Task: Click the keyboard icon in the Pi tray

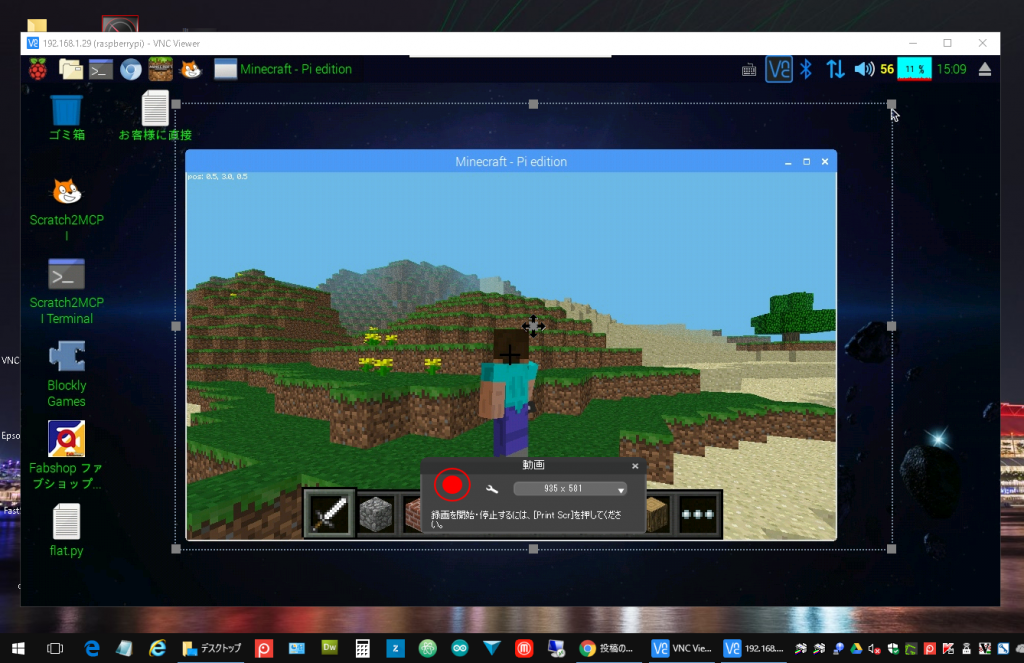Action: pos(749,70)
